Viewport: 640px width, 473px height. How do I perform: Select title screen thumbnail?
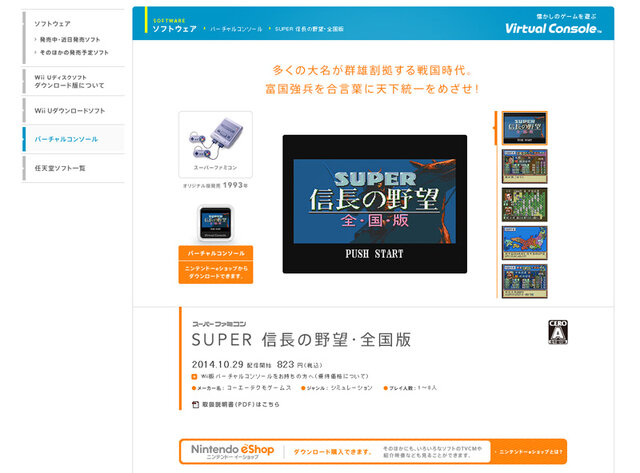coord(524,128)
